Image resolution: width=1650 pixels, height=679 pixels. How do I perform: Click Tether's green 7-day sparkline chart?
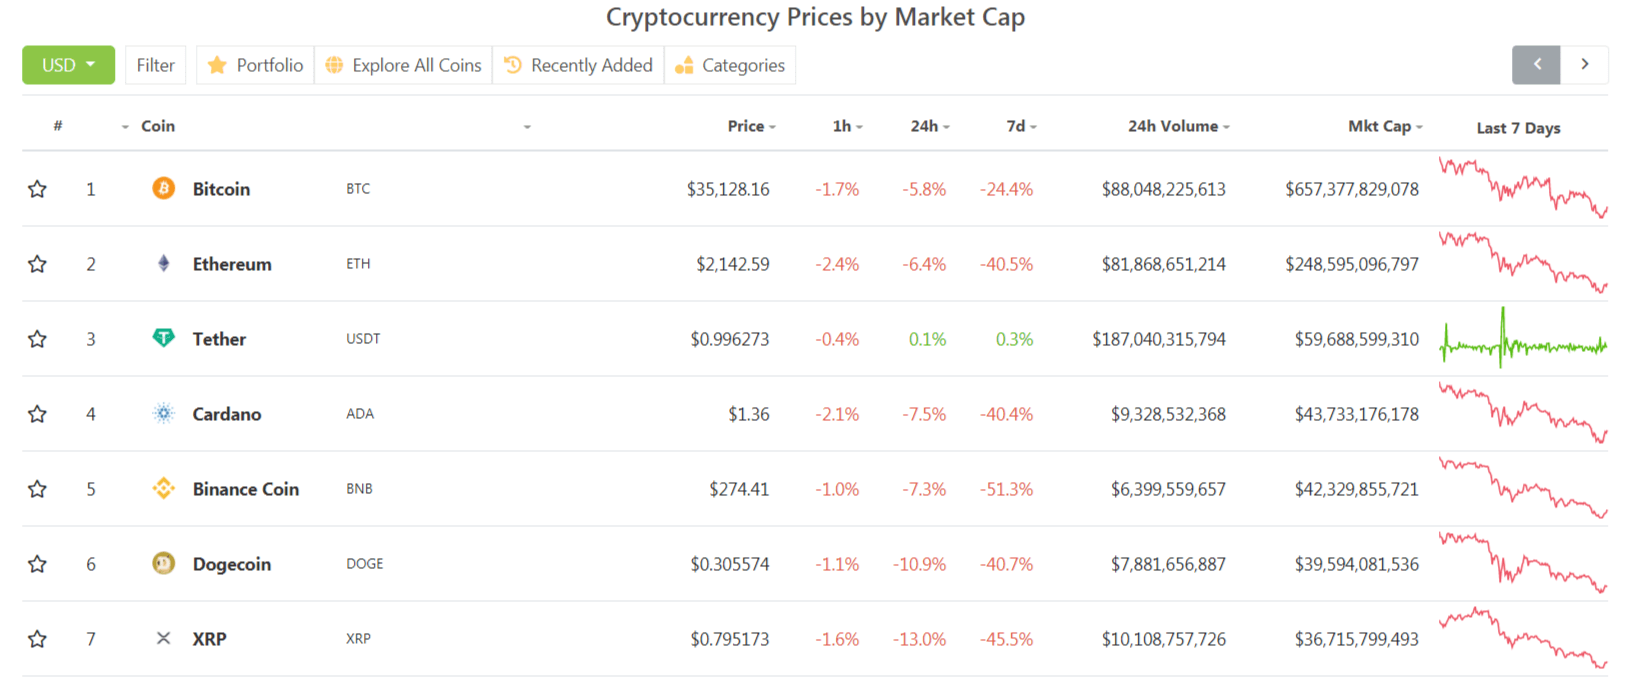(1522, 342)
